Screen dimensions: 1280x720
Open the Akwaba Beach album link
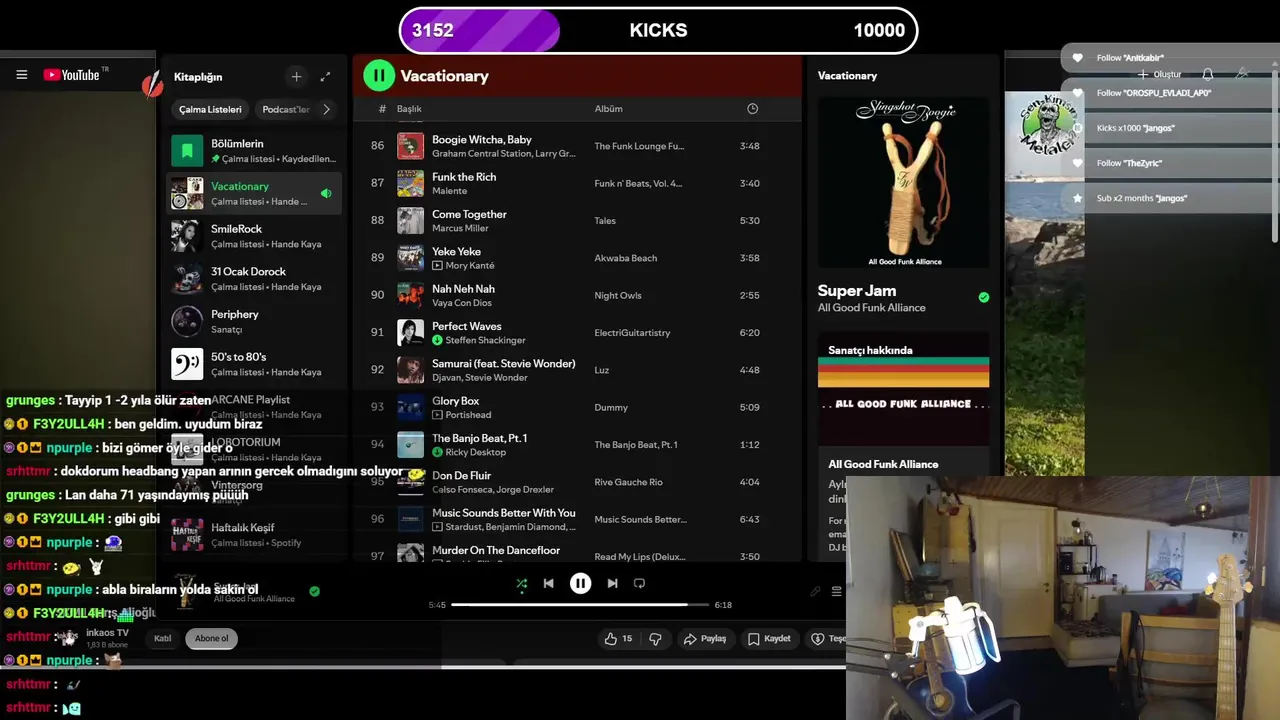click(627, 258)
